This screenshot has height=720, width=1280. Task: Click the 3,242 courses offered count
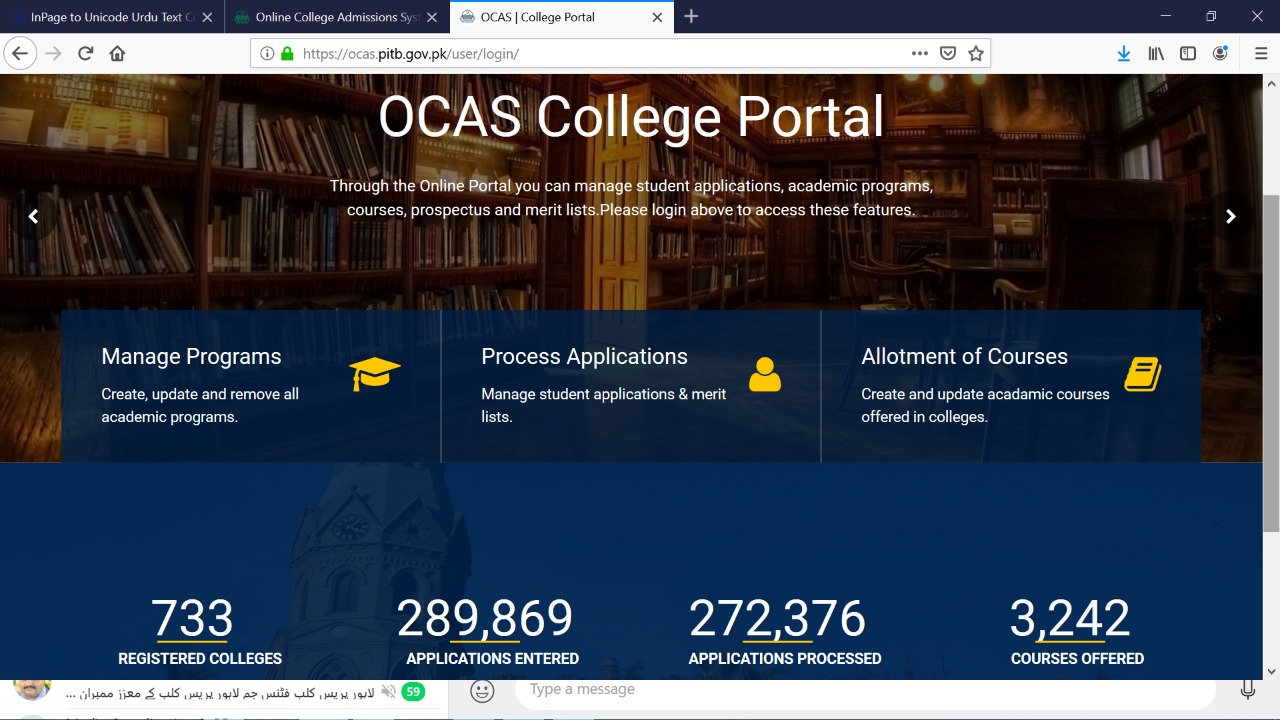point(1070,618)
